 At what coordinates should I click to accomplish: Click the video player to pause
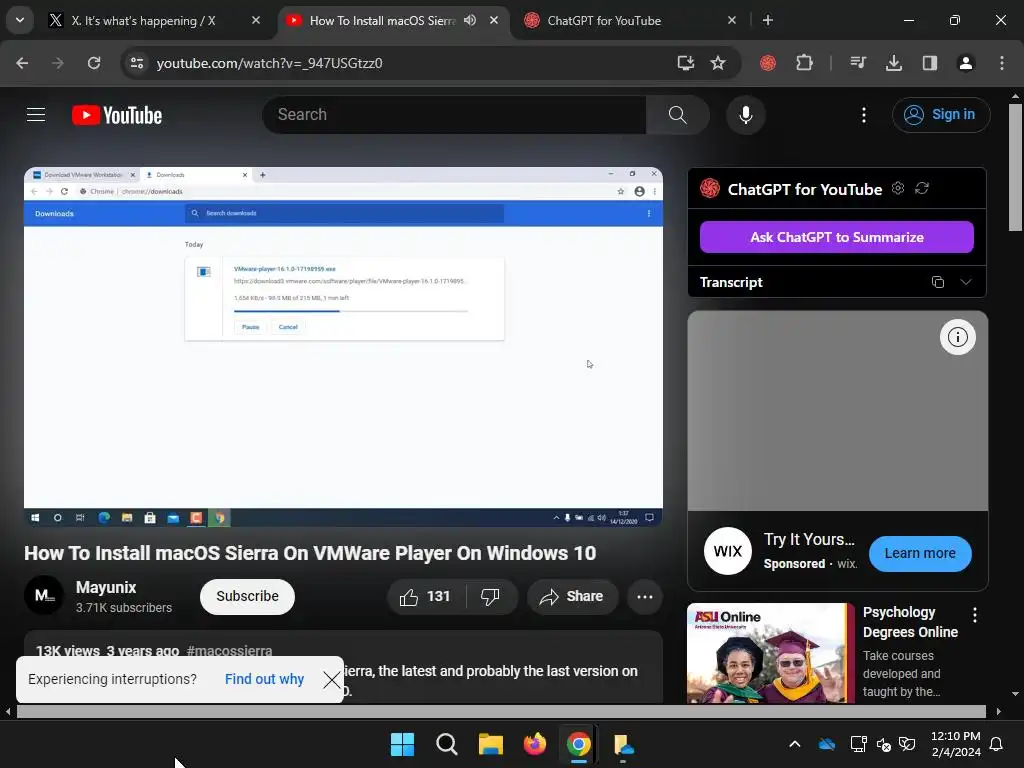[x=344, y=347]
